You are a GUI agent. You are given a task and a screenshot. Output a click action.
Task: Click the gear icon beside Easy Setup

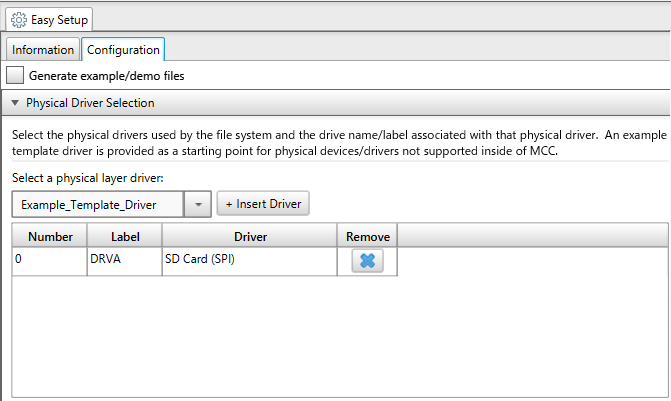18,20
